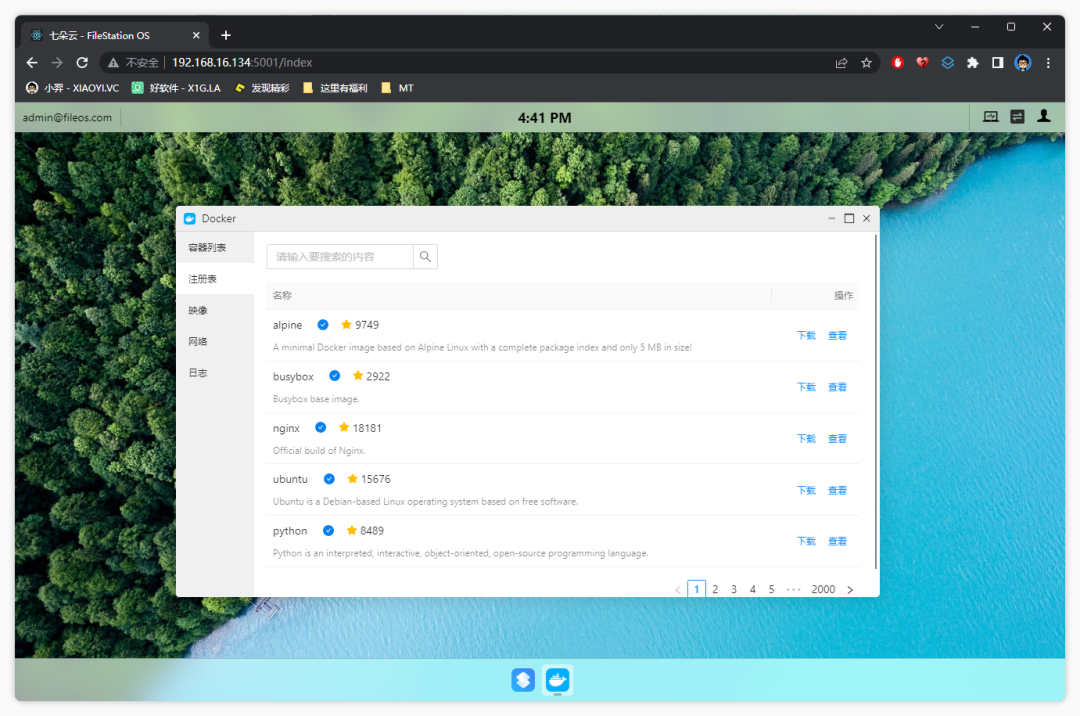This screenshot has width=1080, height=716.
Task: Click the Chrome profile avatar
Action: (x=1023, y=63)
